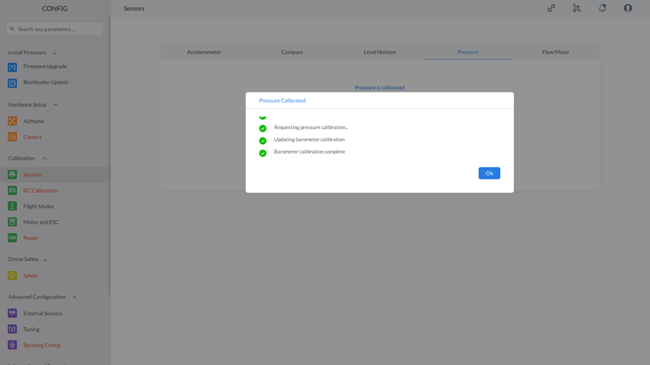Image resolution: width=650 pixels, height=365 pixels.
Task: Open the user profile icon
Action: (x=628, y=8)
